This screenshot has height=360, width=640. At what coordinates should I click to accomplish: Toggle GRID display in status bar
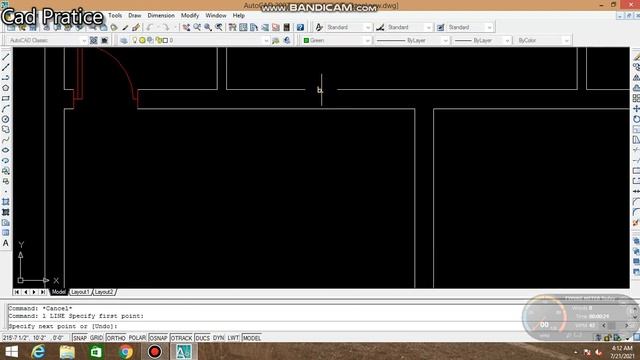point(97,338)
